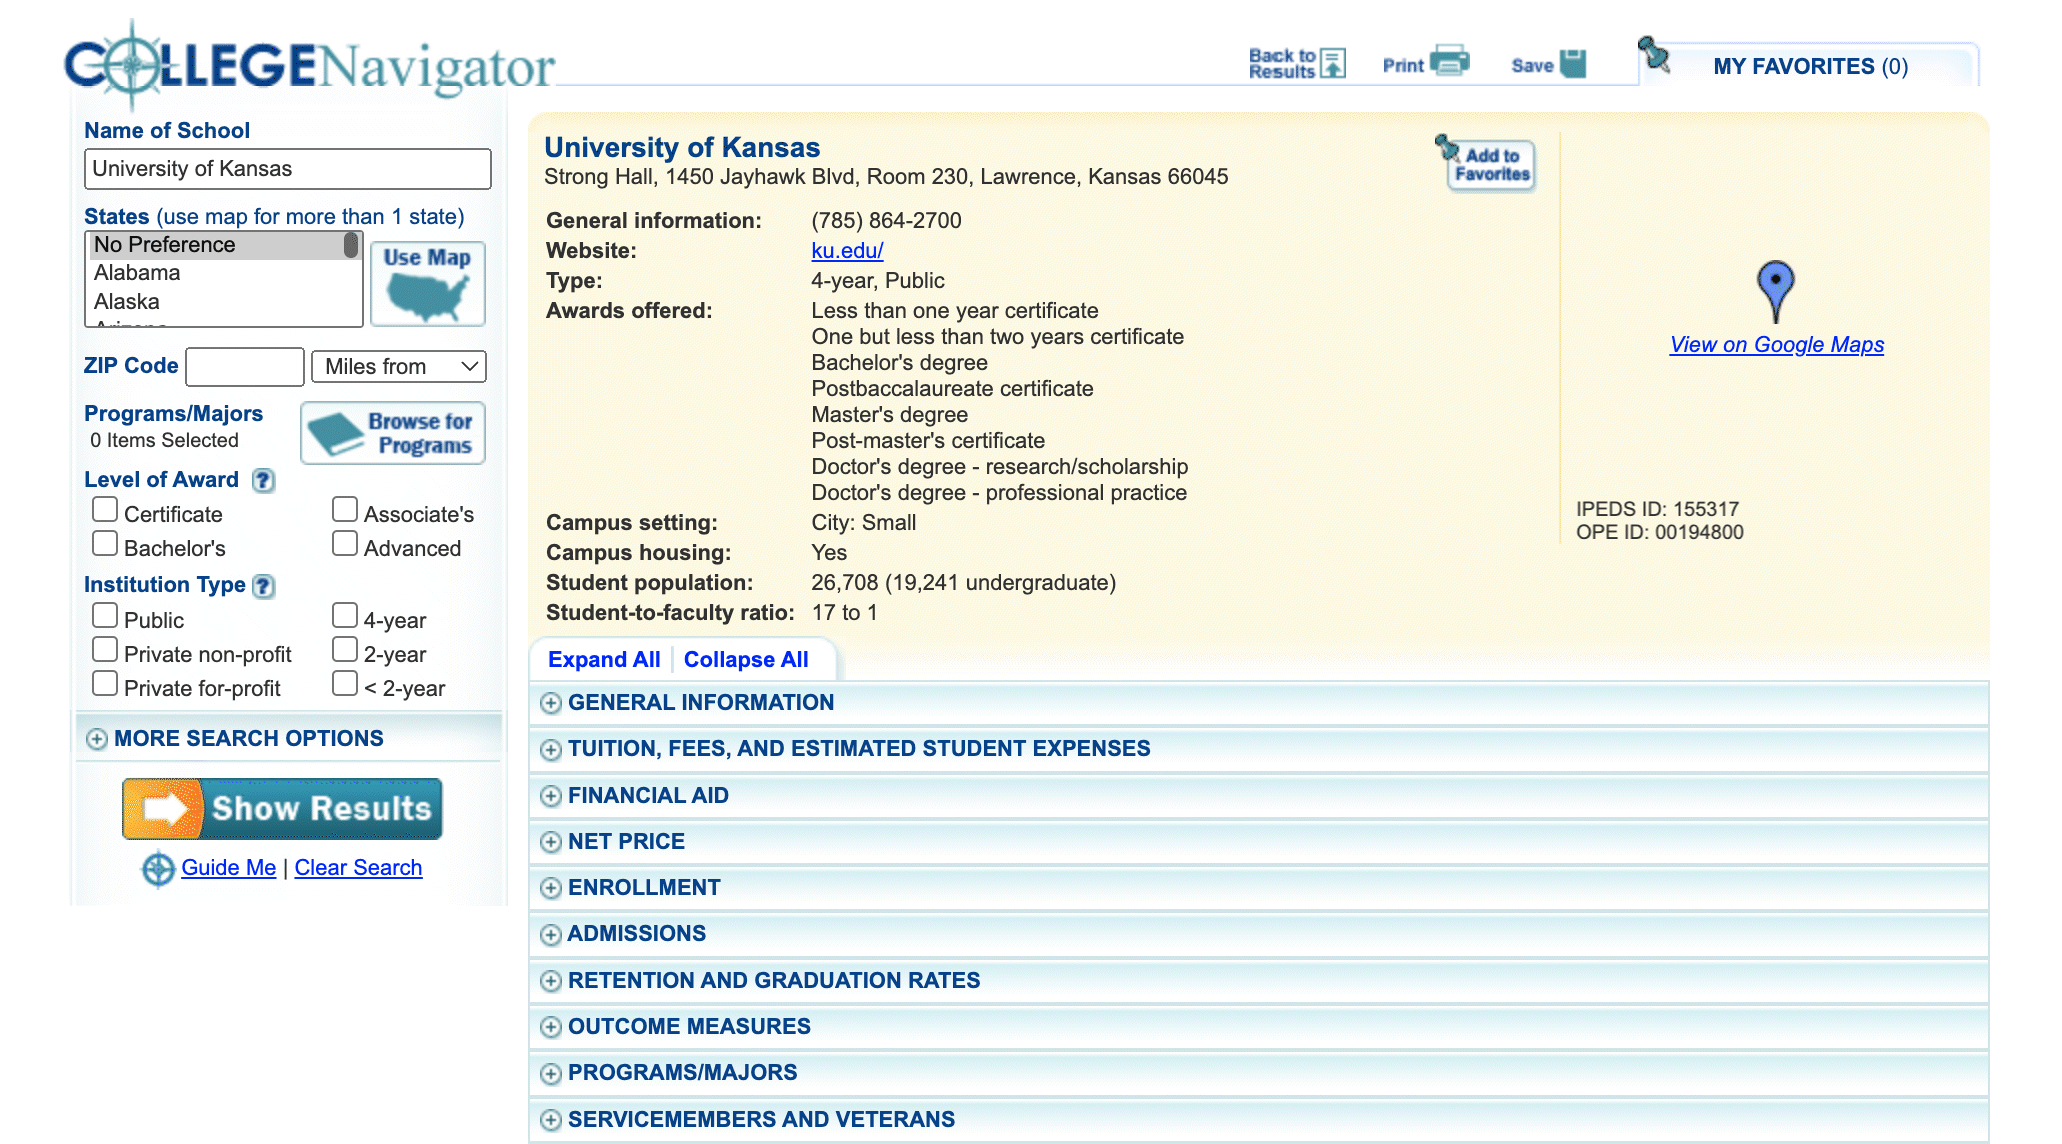Select Alaska in the States list
The height and width of the screenshot is (1144, 2062).
click(x=216, y=302)
